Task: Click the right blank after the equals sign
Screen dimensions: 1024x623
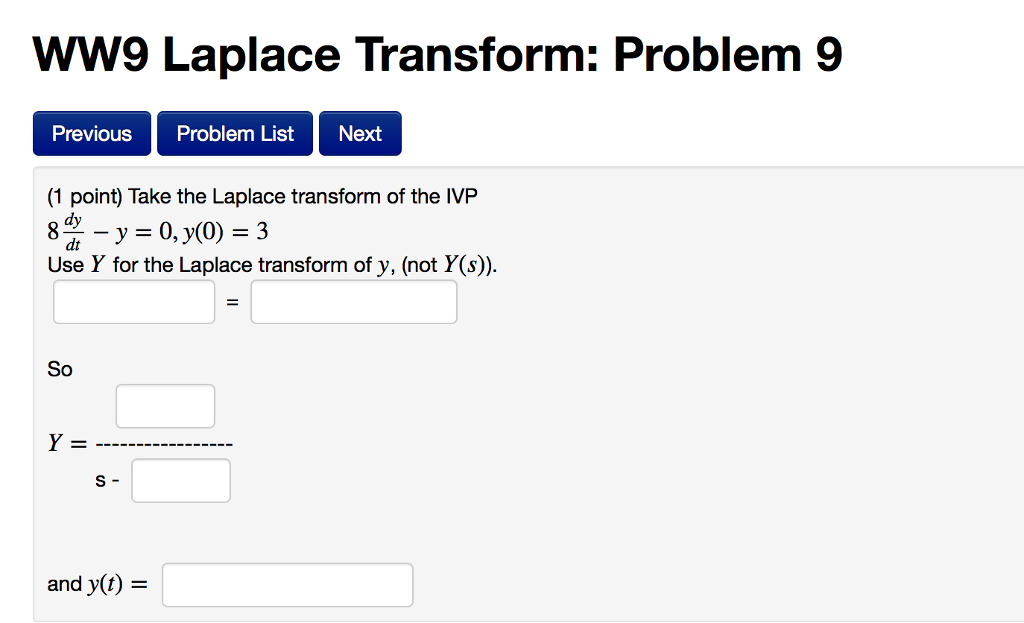Action: tap(353, 301)
